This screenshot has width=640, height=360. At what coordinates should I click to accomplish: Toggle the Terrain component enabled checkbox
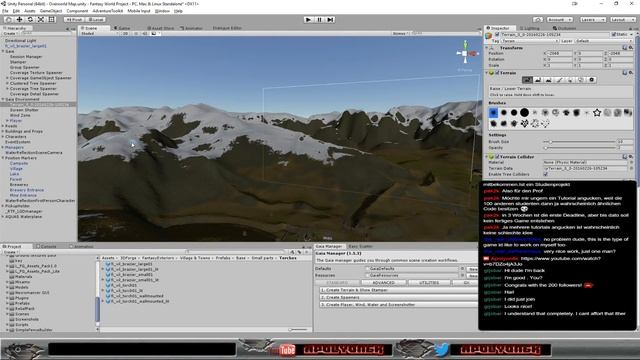(x=497, y=73)
